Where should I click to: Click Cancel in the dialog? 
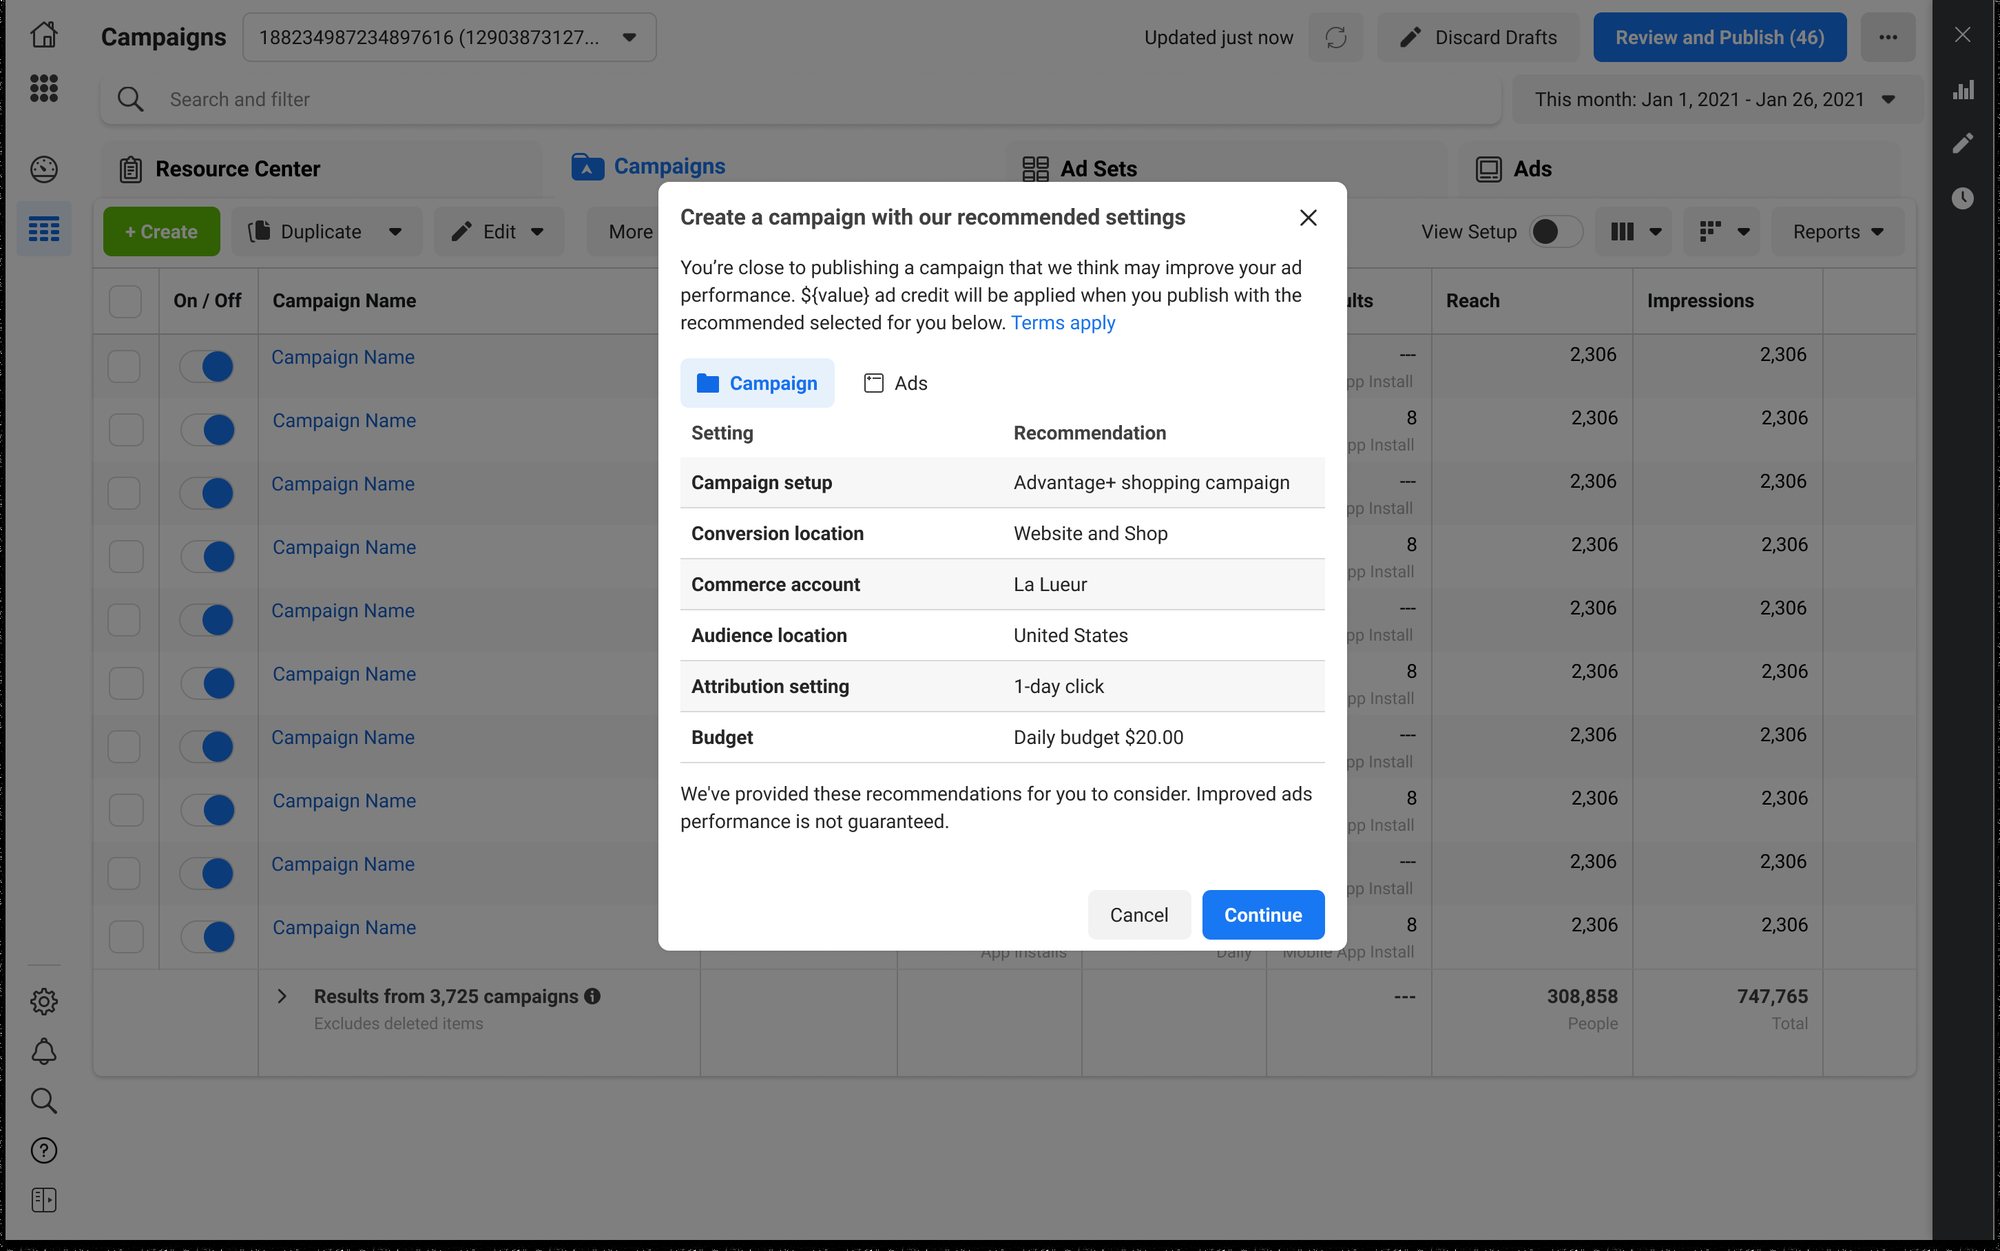point(1139,915)
